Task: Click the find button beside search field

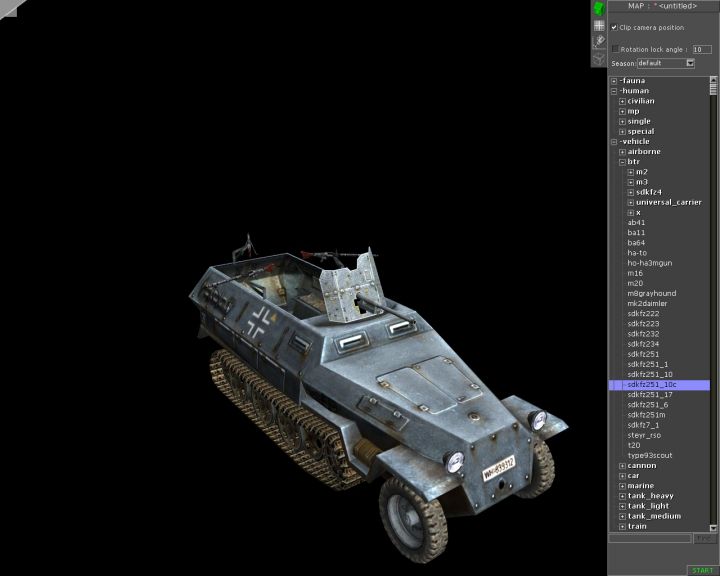Action: 705,538
